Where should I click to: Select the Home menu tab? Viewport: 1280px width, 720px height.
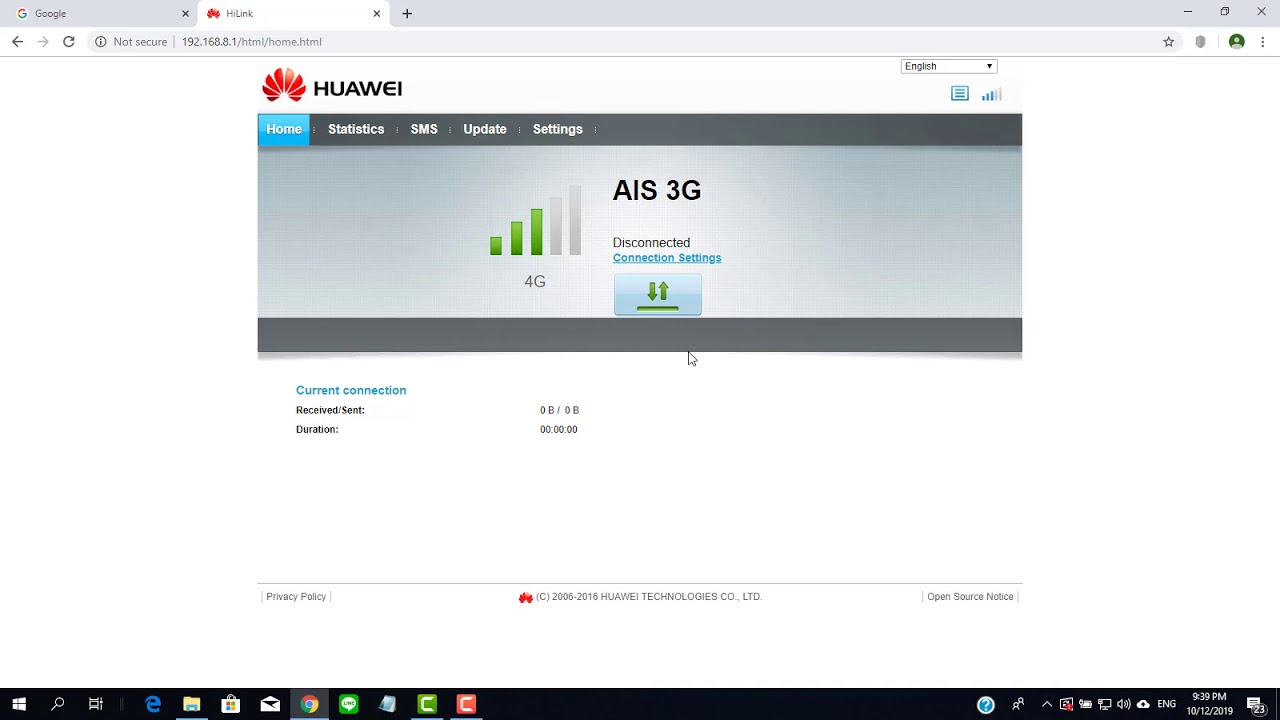coord(284,129)
